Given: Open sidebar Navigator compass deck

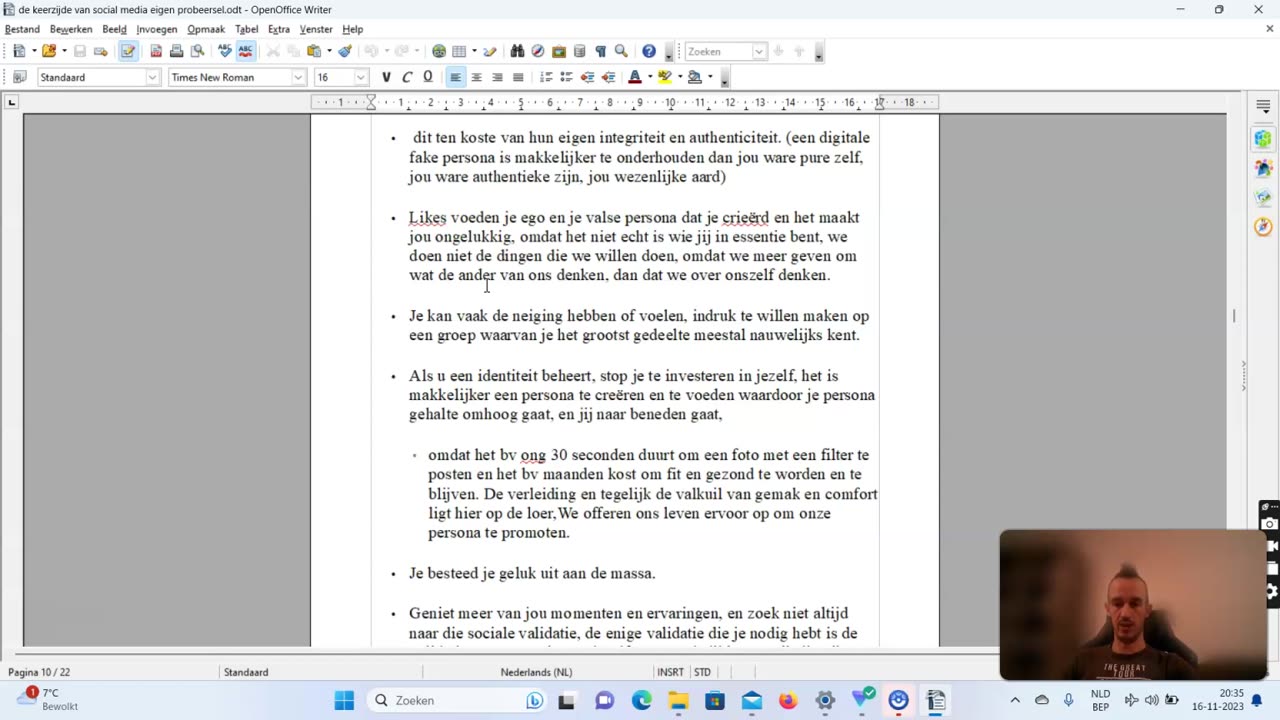Looking at the screenshot, I should click(x=1263, y=227).
